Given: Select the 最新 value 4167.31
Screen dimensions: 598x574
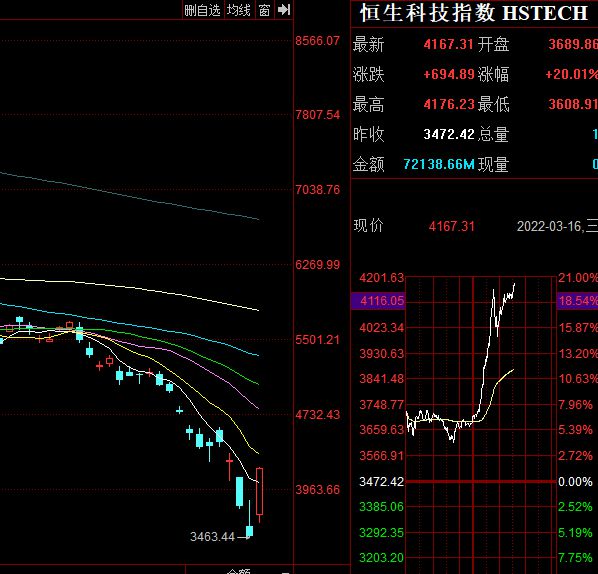Looking at the screenshot, I should pyautogui.click(x=448, y=44).
